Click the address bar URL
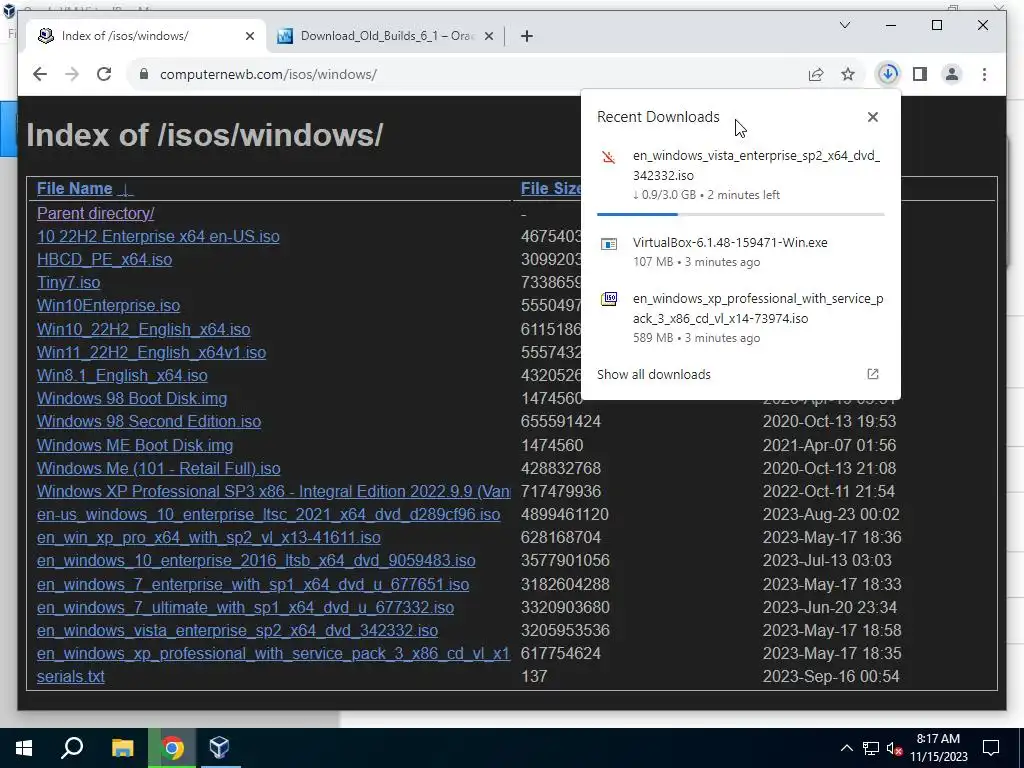1024x768 pixels. click(268, 74)
